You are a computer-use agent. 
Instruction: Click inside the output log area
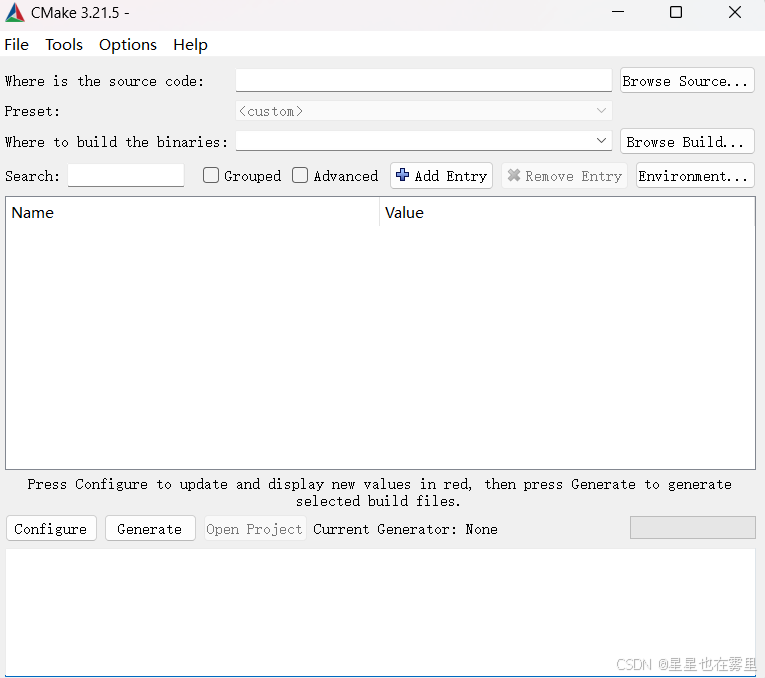click(x=381, y=612)
